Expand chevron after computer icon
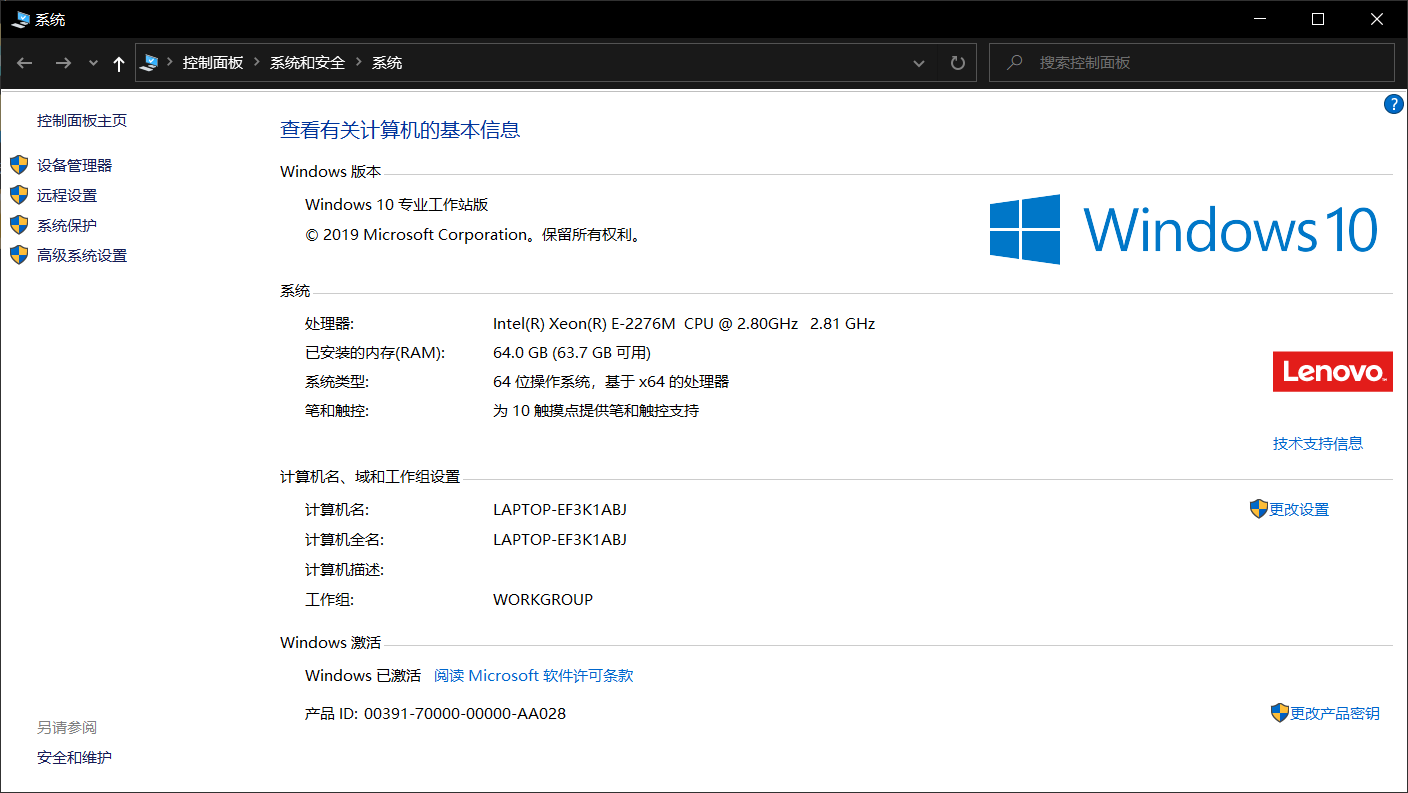The width and height of the screenshot is (1408, 793). click(170, 63)
